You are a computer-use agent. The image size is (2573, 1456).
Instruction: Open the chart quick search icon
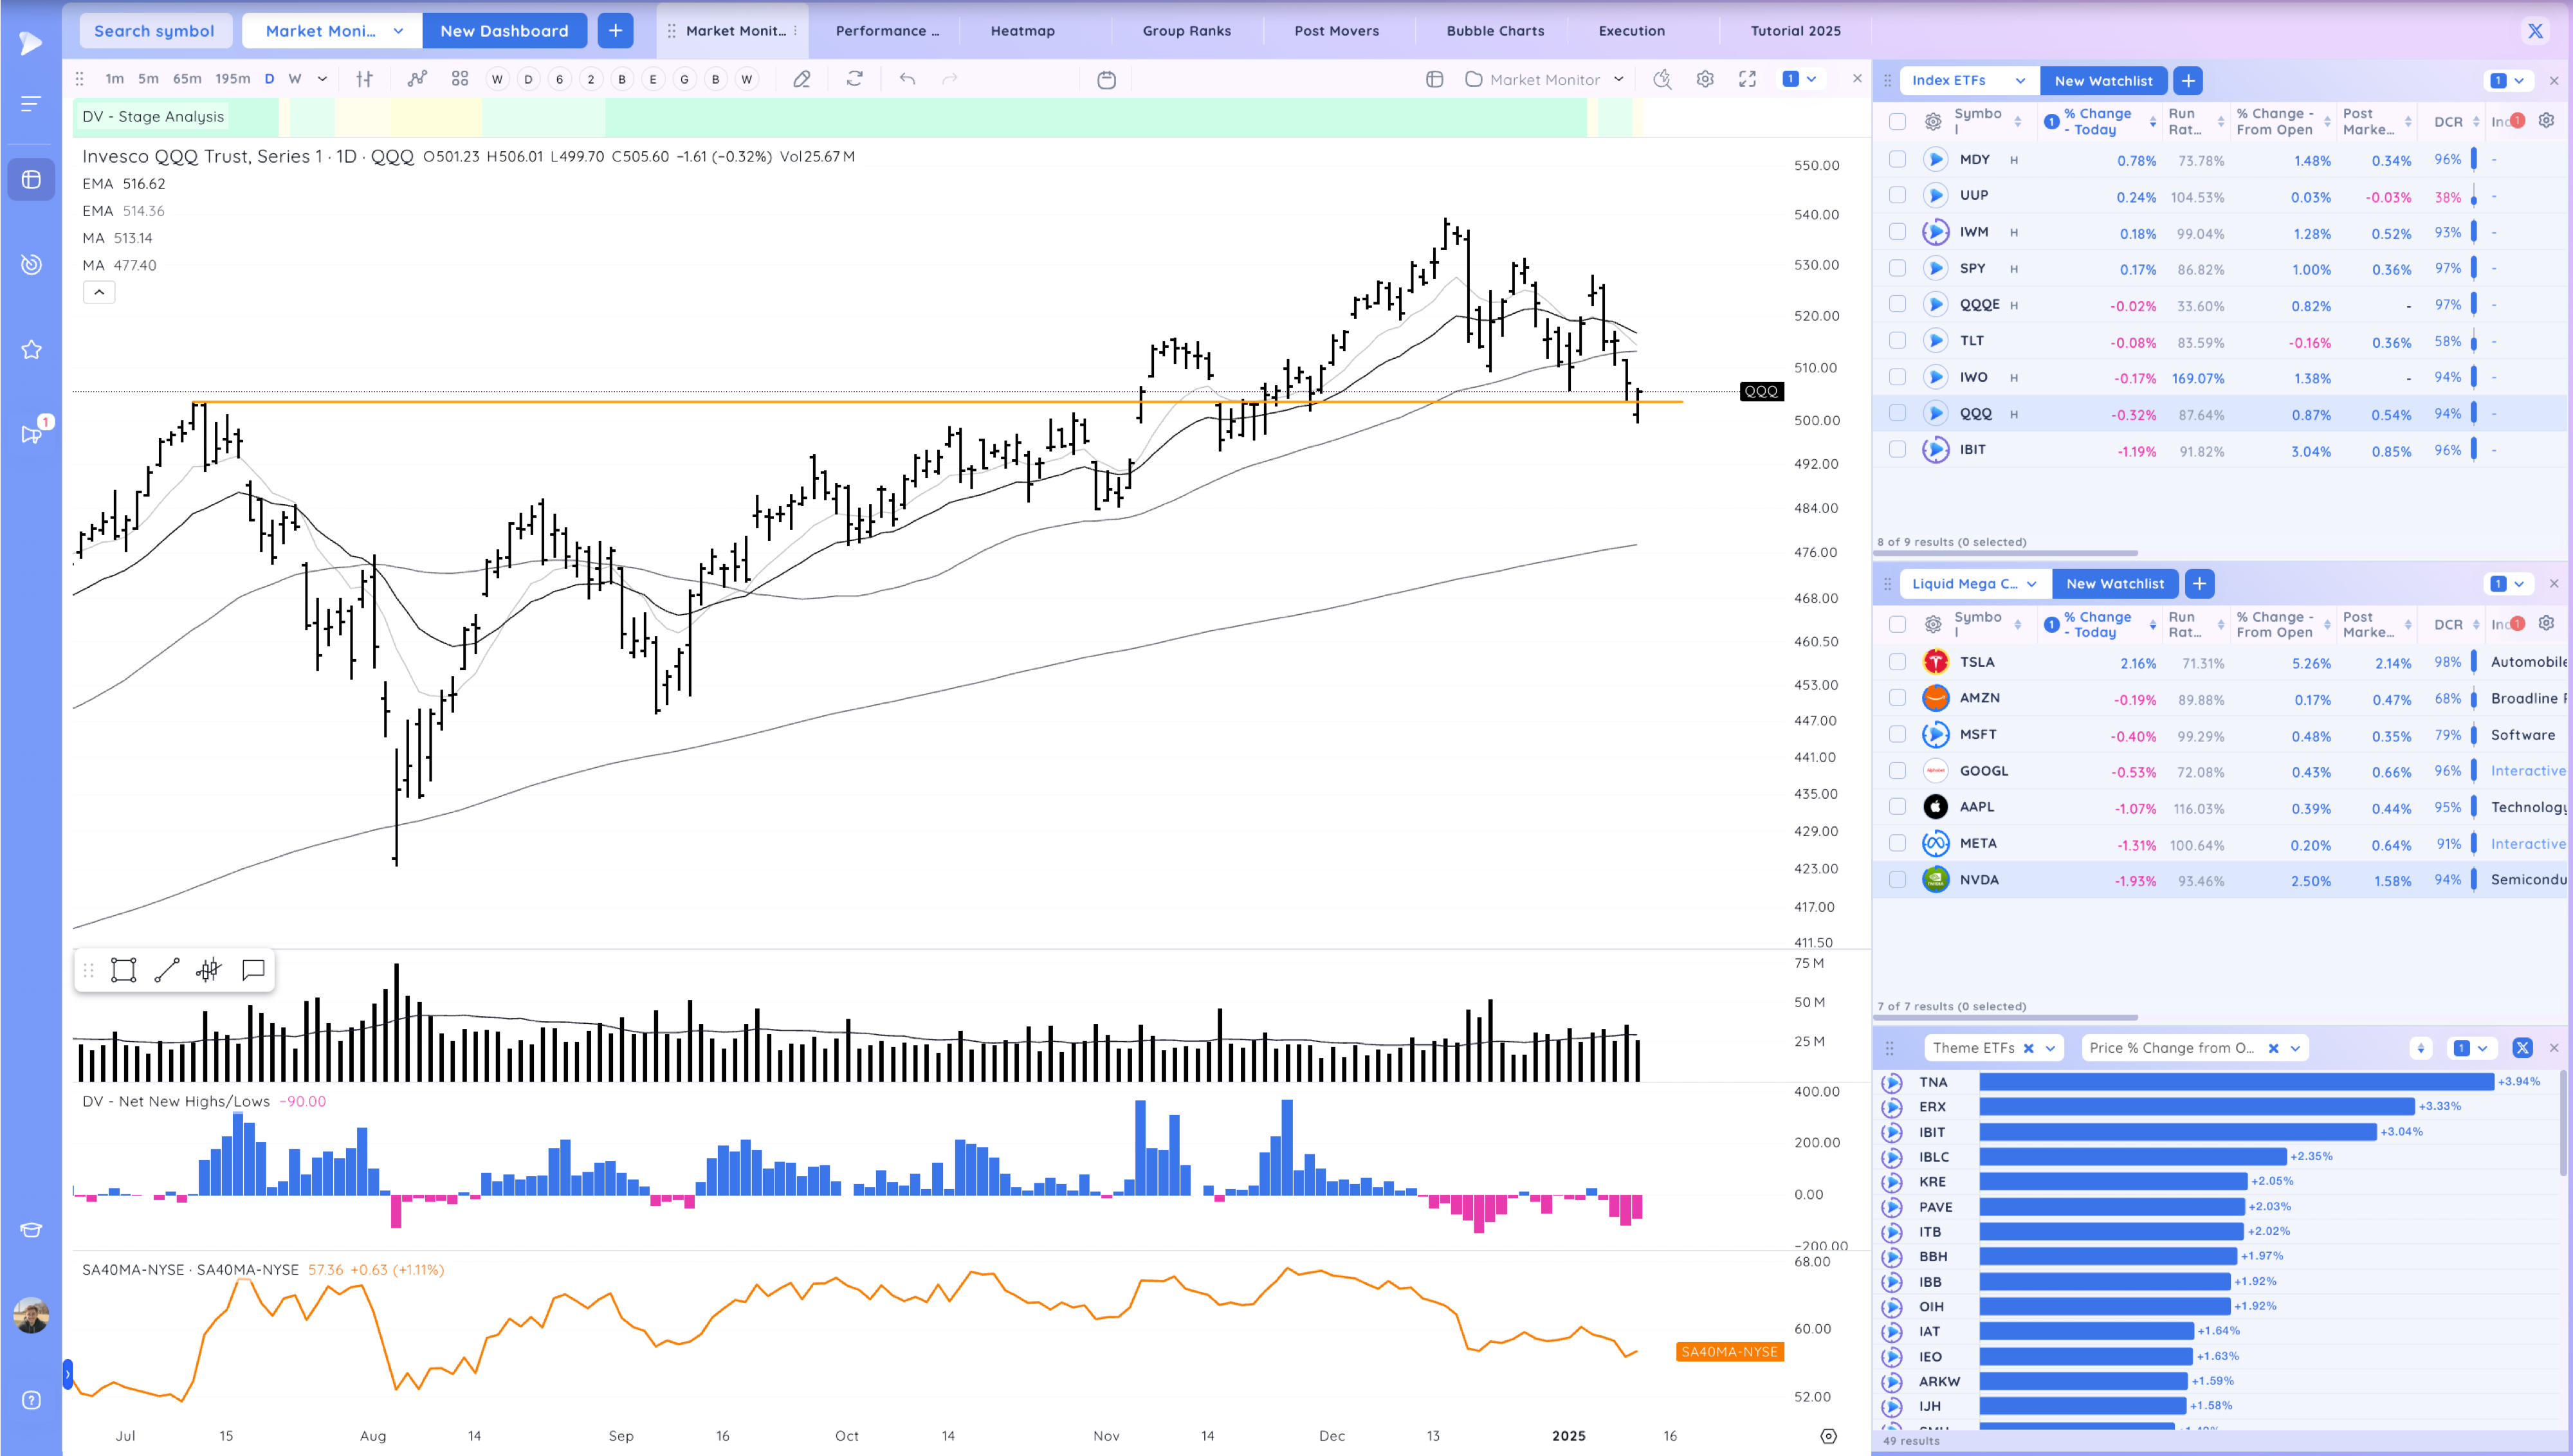tap(1662, 79)
